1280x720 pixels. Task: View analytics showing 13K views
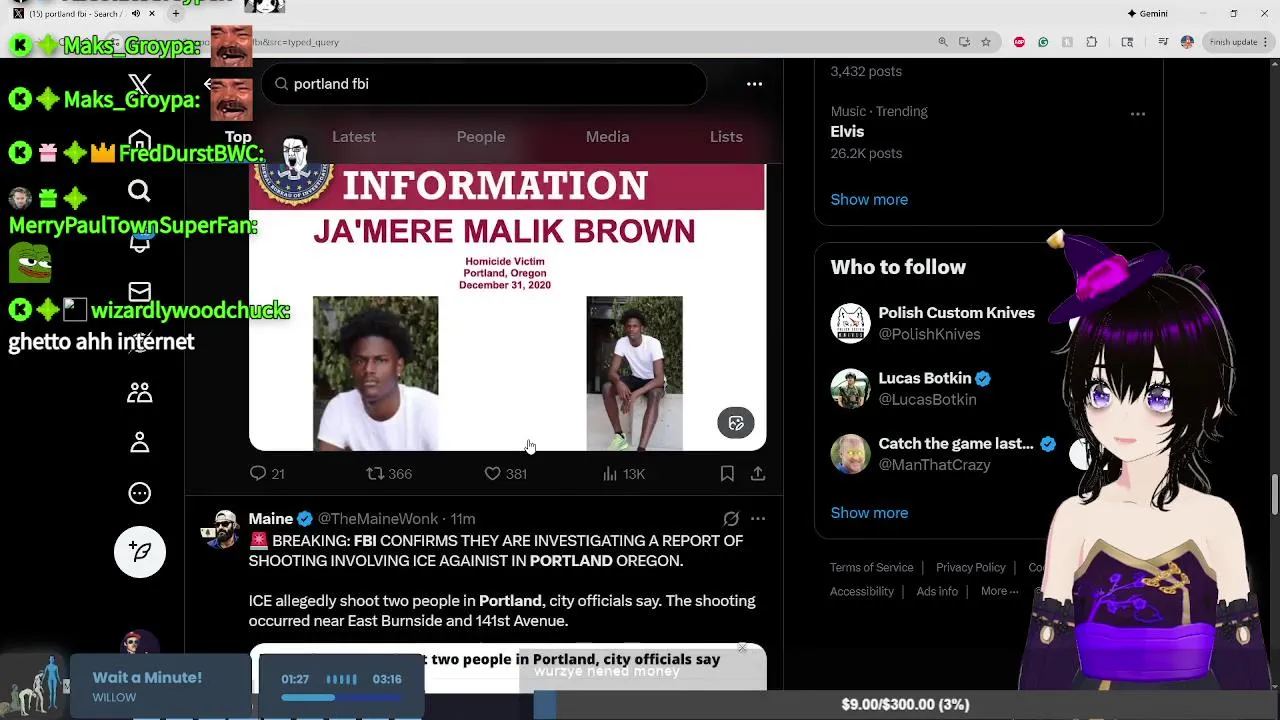pos(623,474)
